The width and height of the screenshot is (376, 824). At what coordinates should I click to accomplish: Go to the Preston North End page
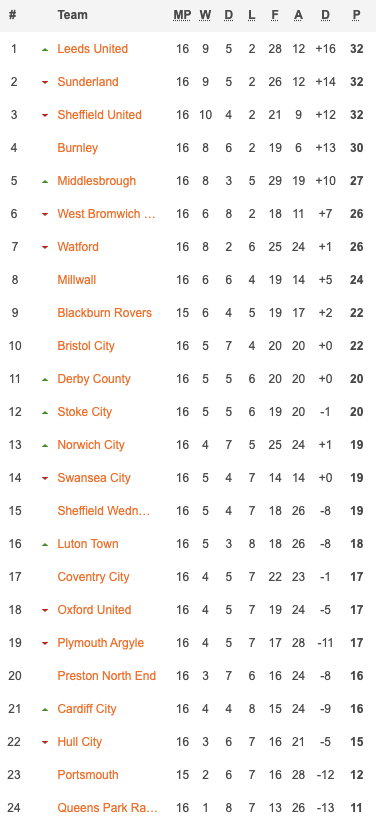click(107, 675)
